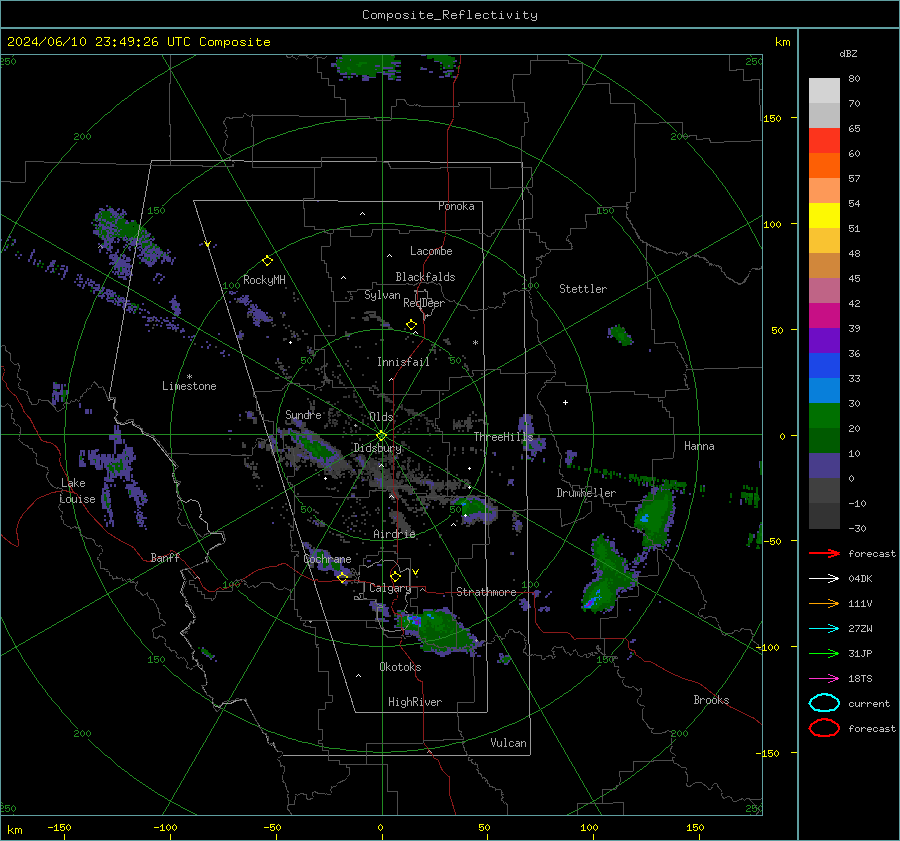Image resolution: width=900 pixels, height=841 pixels.
Task: Click the RedDeer city label
Action: (x=424, y=303)
